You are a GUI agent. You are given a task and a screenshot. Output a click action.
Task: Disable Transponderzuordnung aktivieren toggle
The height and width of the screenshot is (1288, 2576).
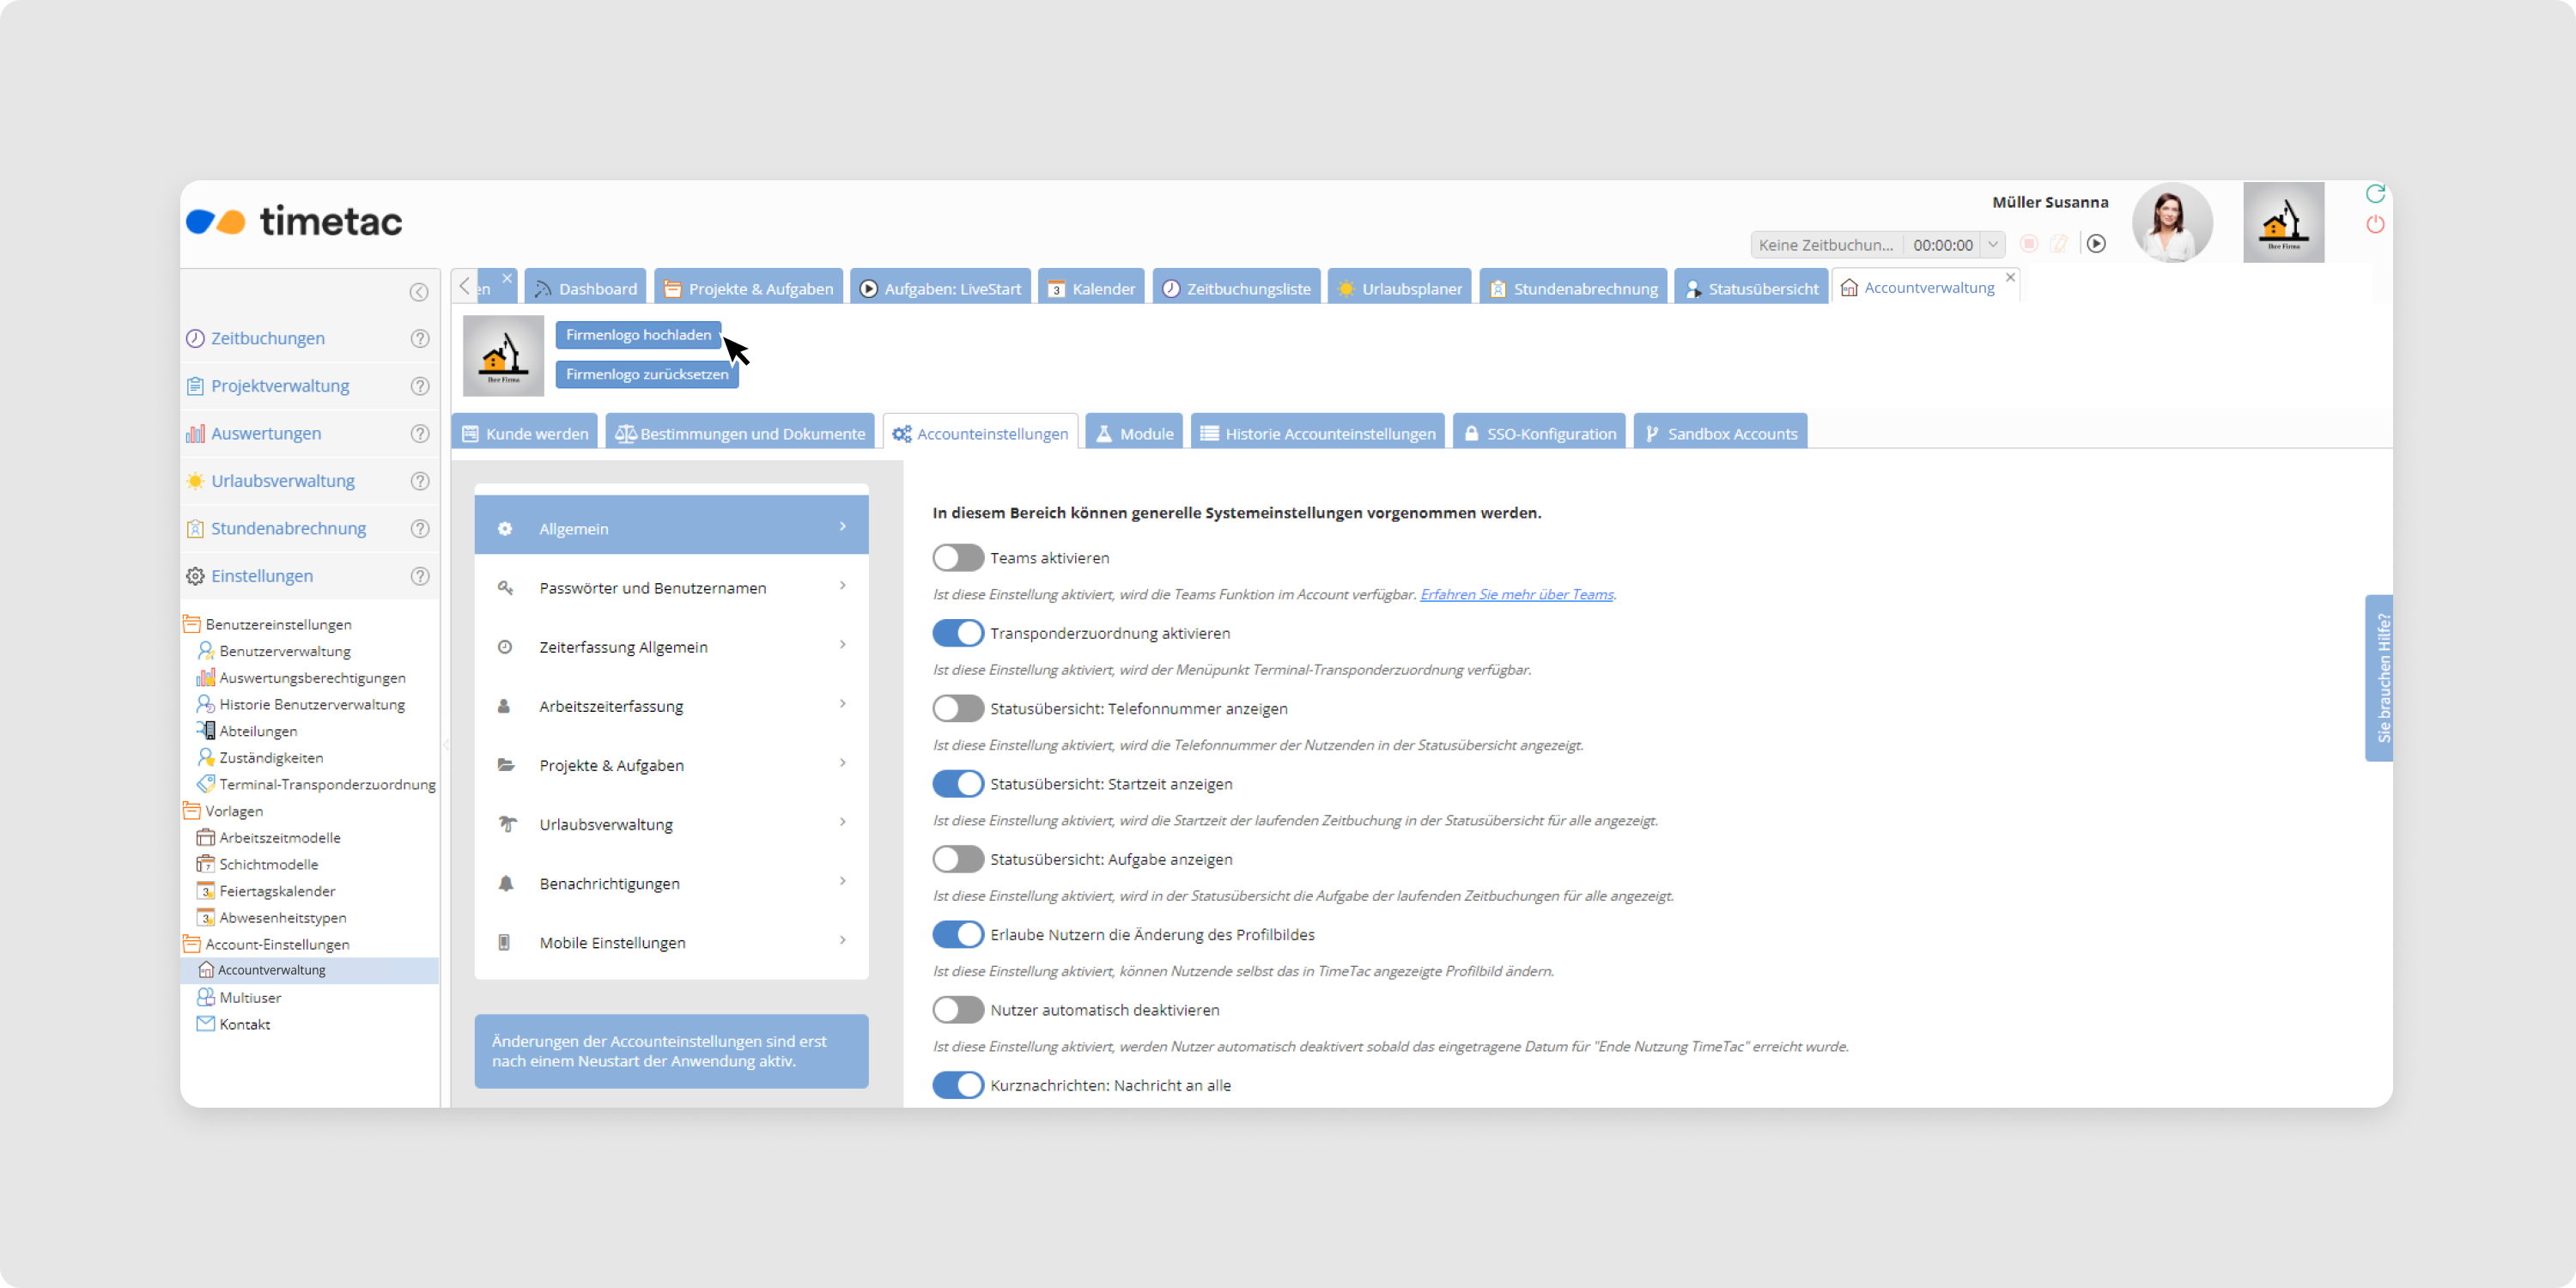(958, 633)
